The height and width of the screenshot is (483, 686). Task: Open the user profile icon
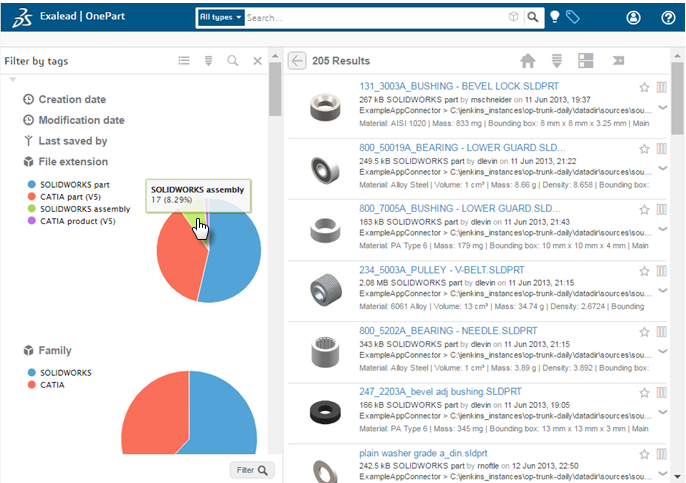(x=633, y=18)
